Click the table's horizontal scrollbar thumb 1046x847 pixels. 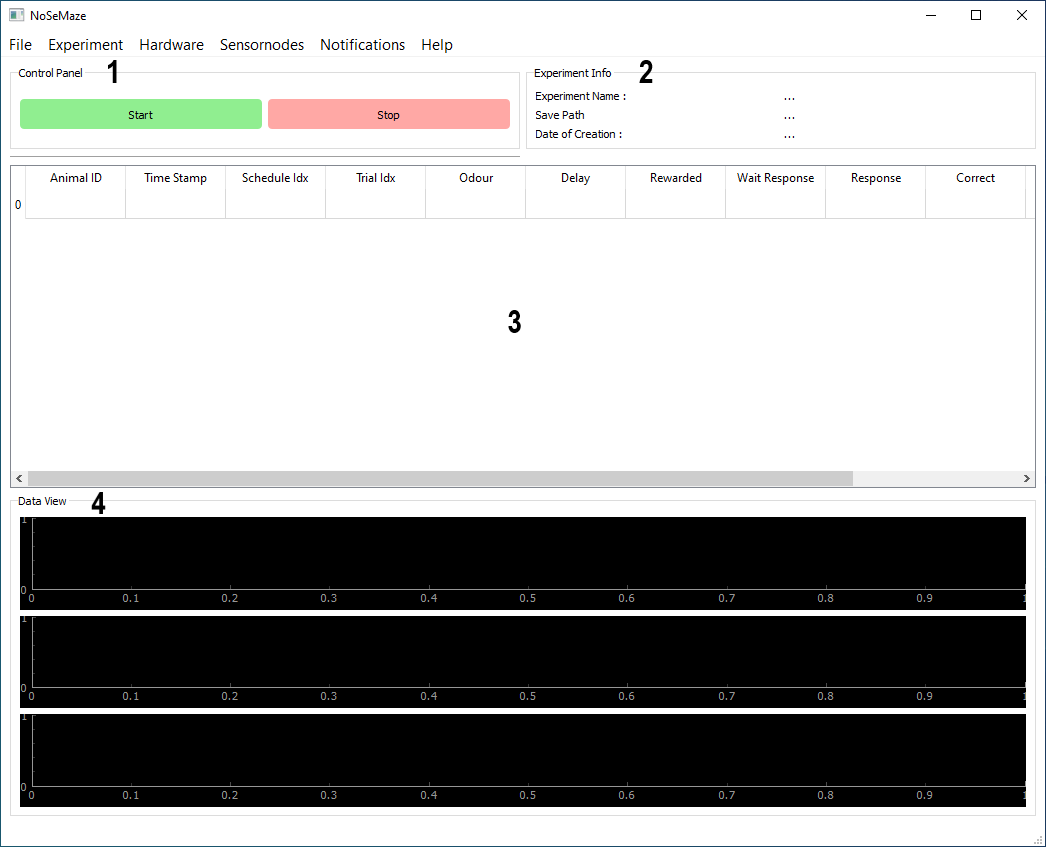coord(440,478)
